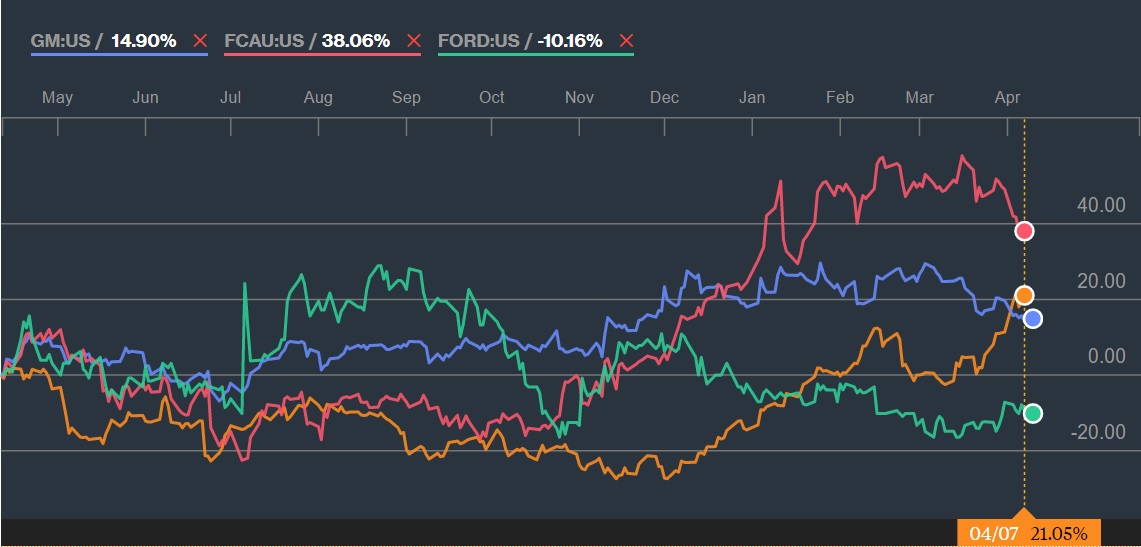This screenshot has height=547, width=1141.
Task: Click the red FCAU data point marker
Action: (1024, 231)
